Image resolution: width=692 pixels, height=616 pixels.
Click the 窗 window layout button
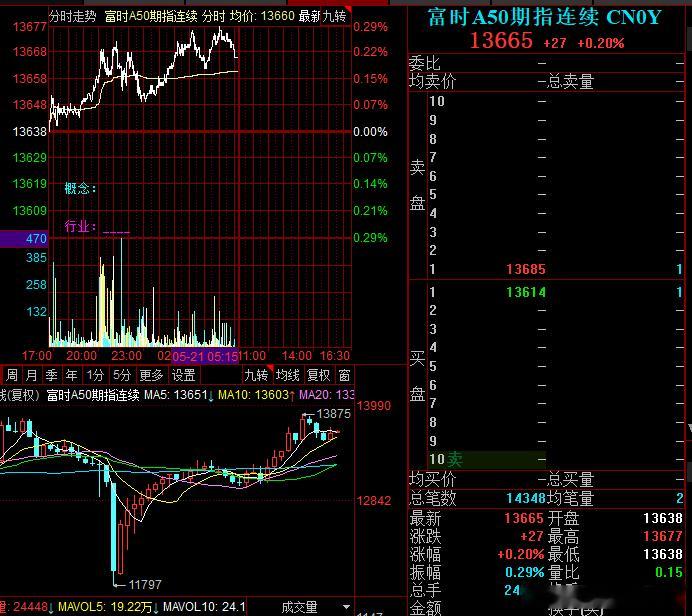(x=344, y=376)
